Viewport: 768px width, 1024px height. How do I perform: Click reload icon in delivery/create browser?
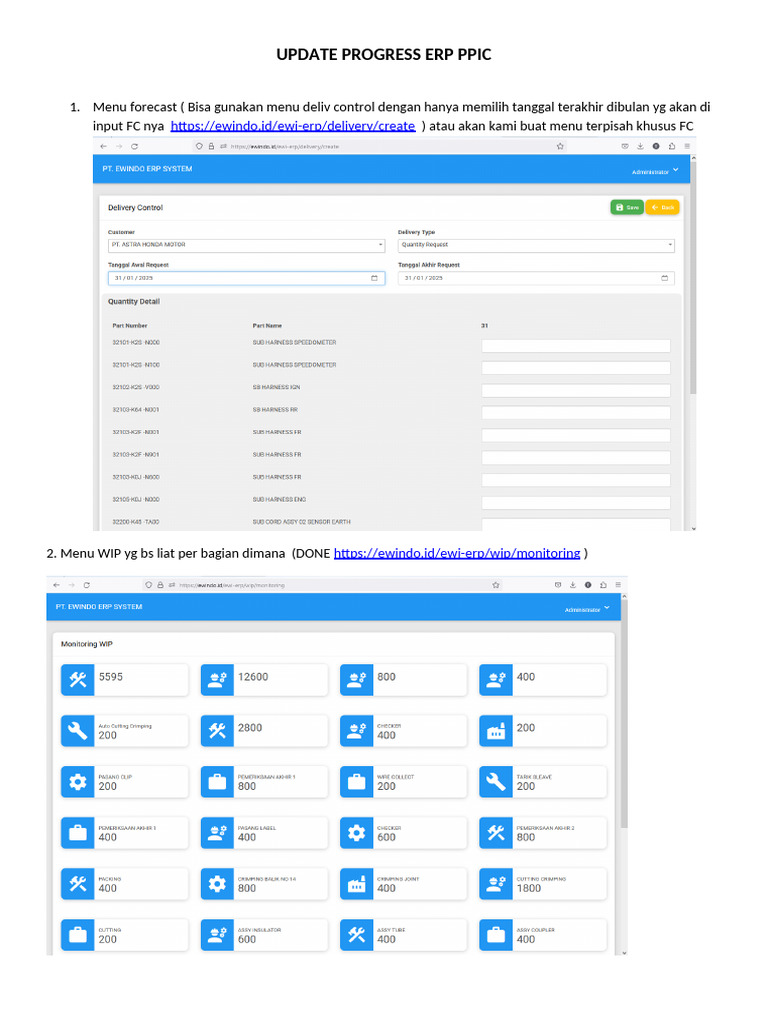134,146
